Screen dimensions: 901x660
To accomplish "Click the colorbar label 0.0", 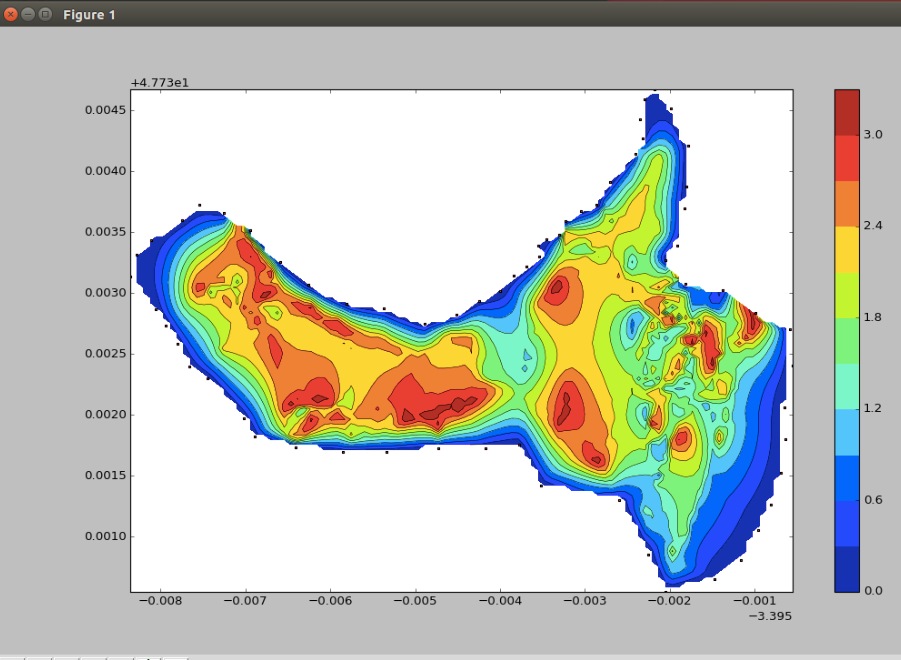I will [873, 590].
